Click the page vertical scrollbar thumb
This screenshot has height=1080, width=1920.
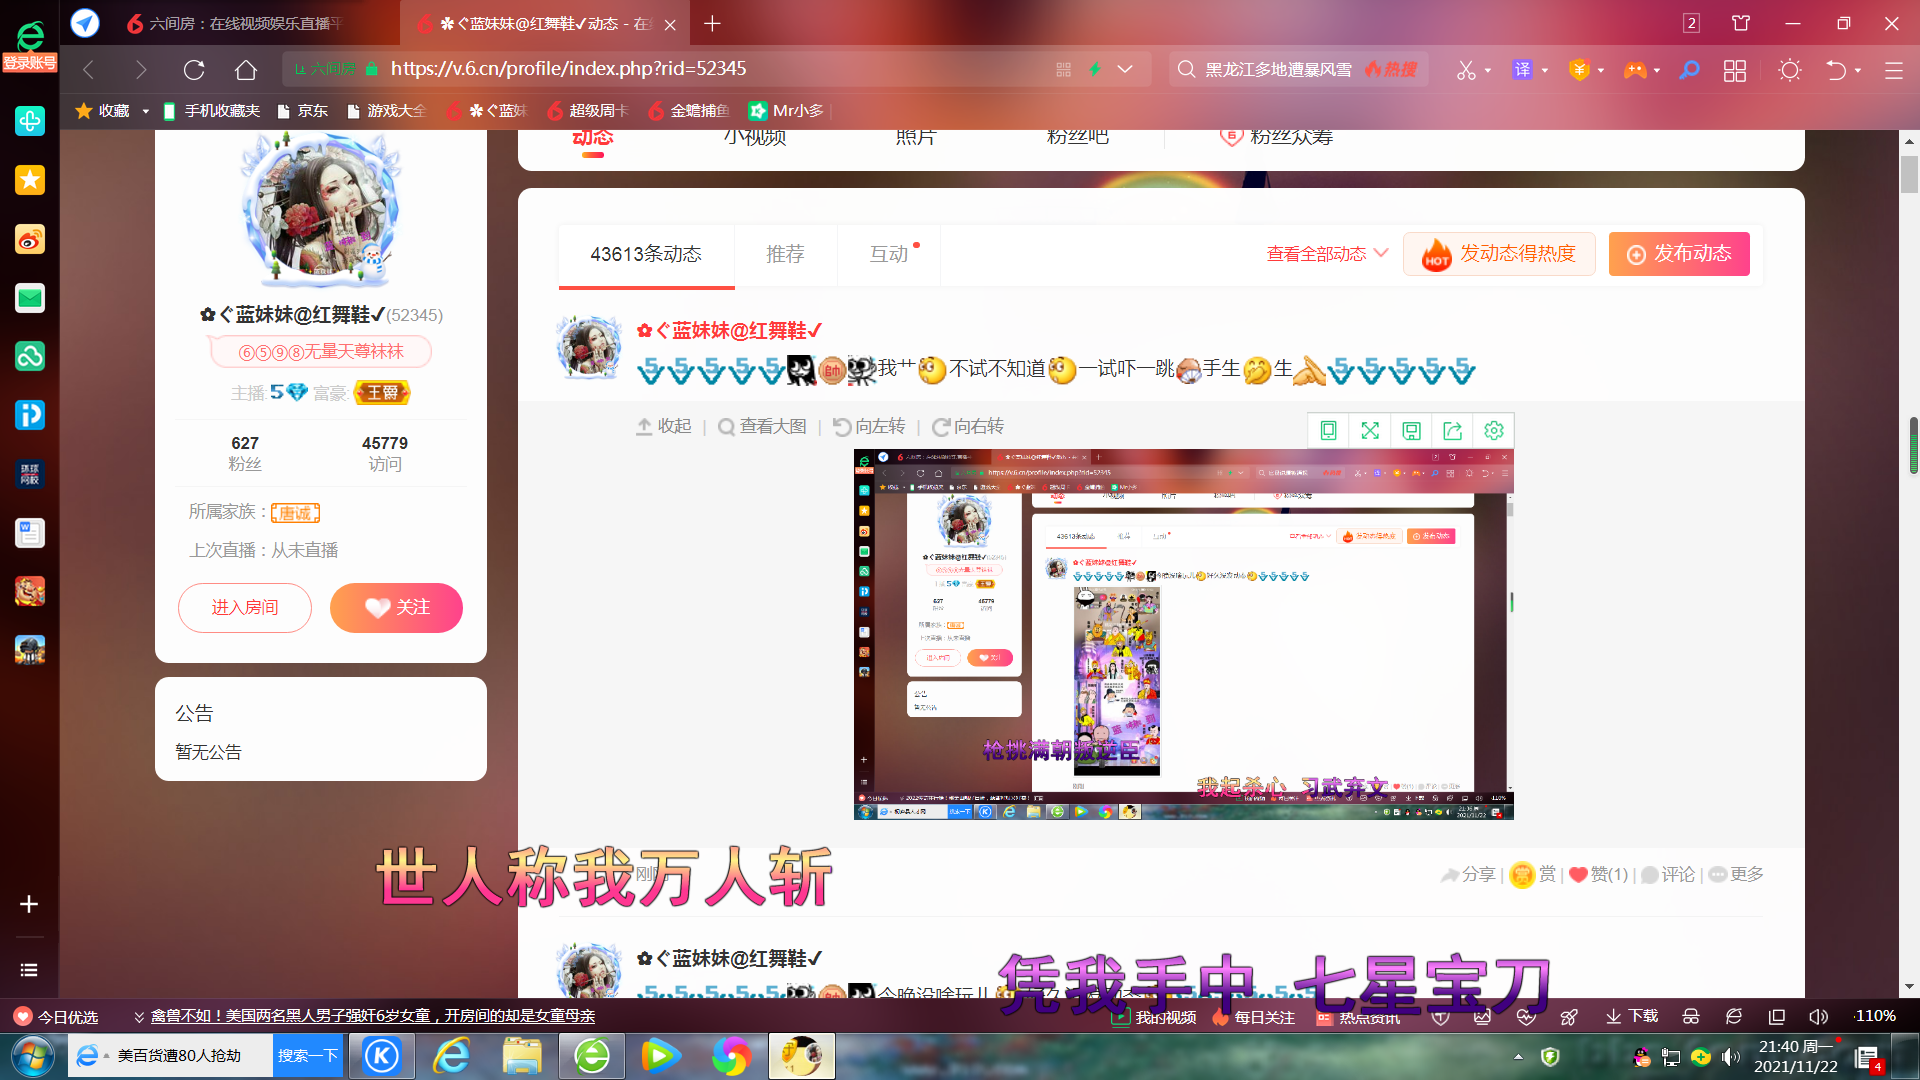pos(1909,173)
